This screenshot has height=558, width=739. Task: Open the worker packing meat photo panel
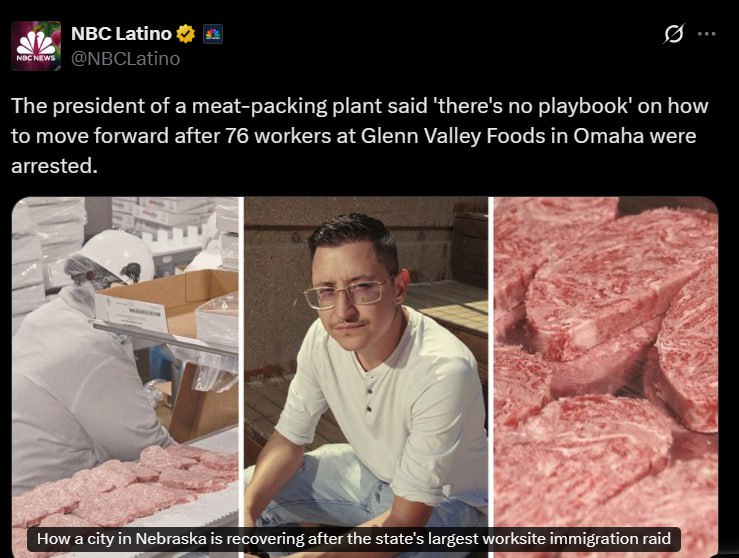click(x=125, y=377)
